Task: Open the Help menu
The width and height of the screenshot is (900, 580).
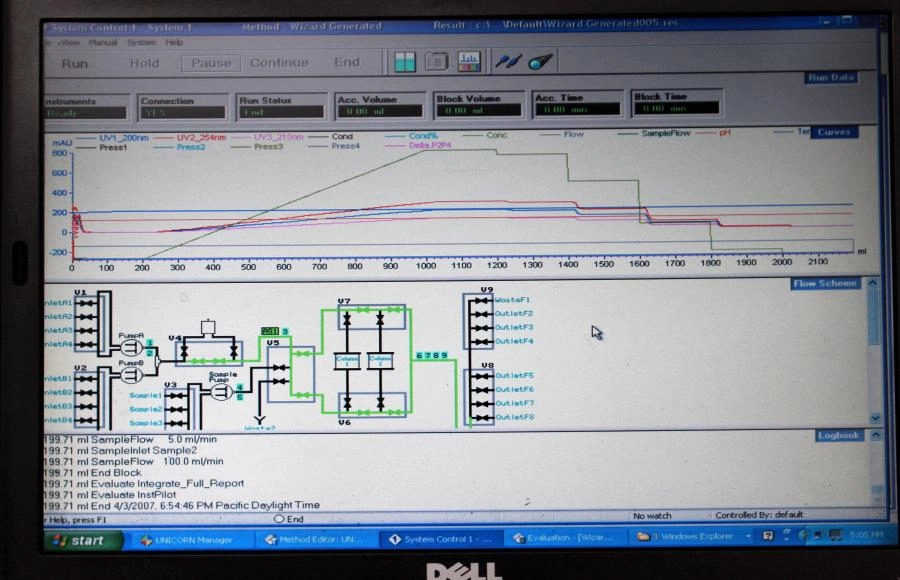Action: point(174,43)
